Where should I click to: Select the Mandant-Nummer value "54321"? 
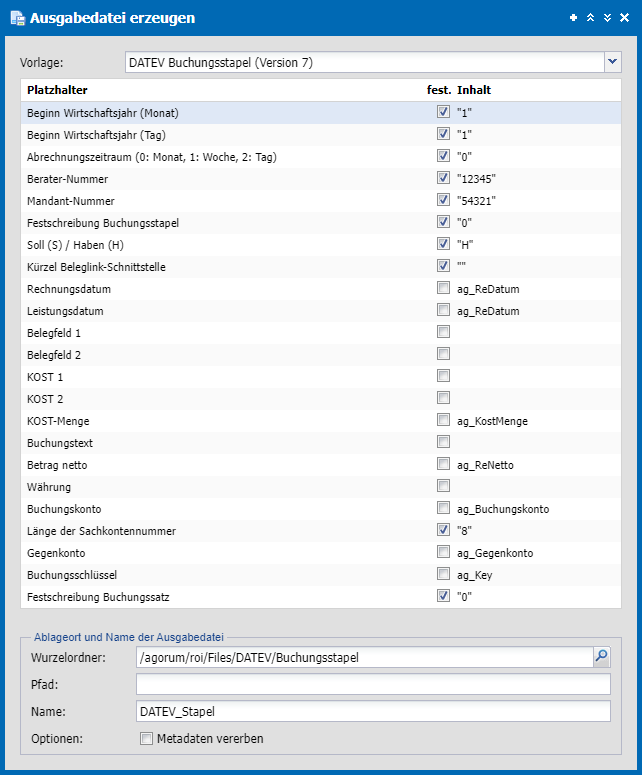pyautogui.click(x=476, y=201)
